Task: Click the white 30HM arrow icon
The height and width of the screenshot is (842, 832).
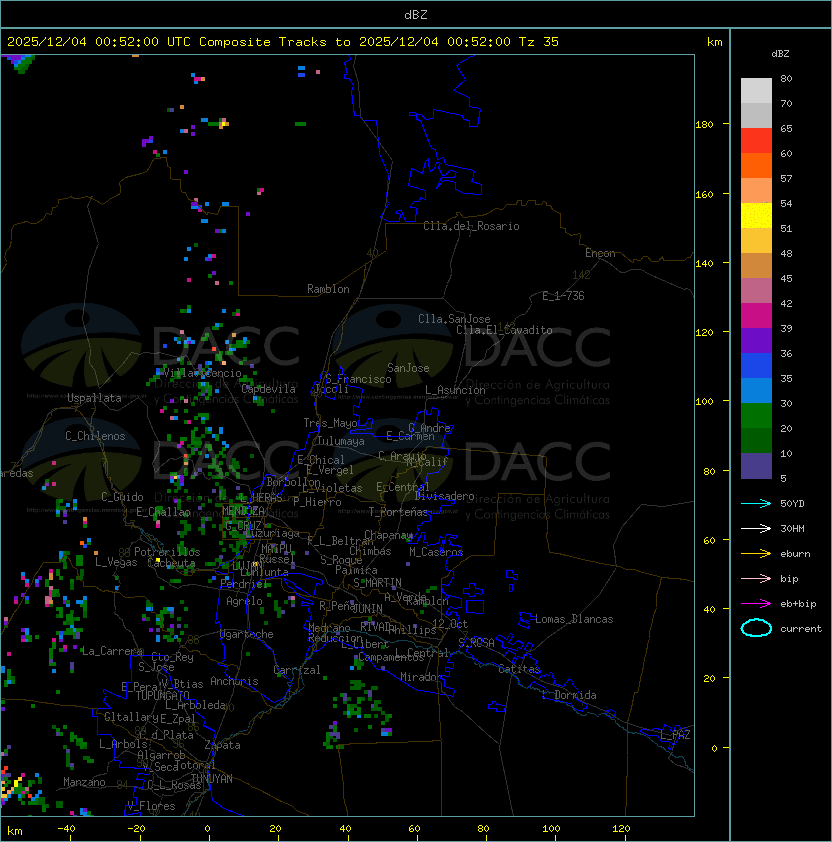Action: click(x=757, y=528)
